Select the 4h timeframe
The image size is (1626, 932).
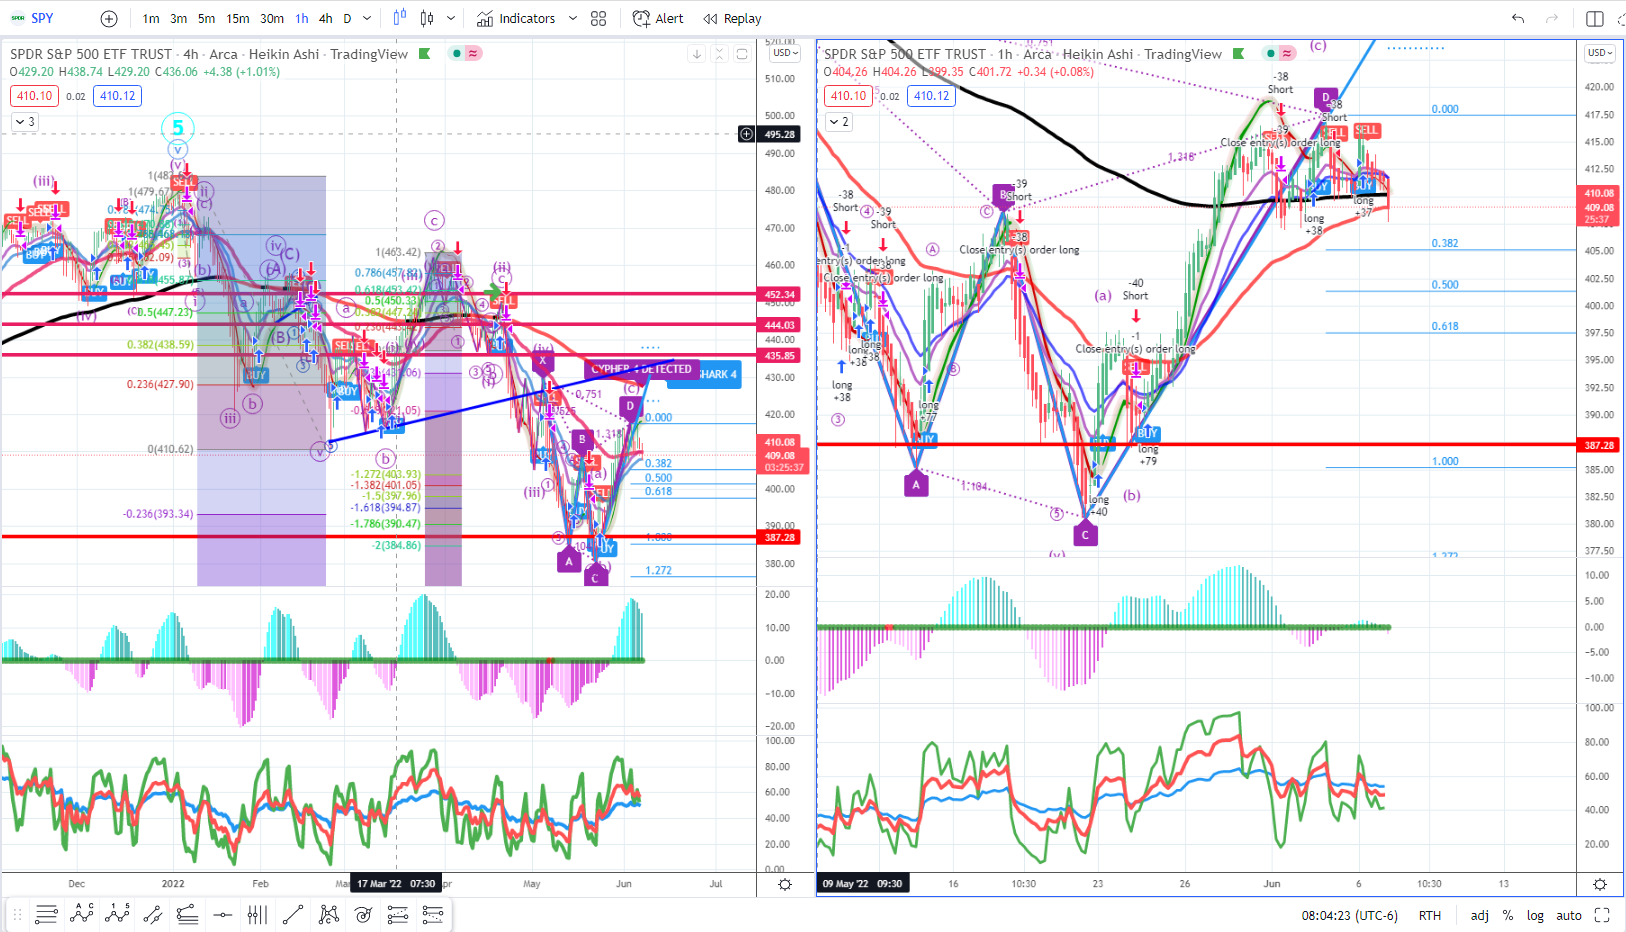326,18
